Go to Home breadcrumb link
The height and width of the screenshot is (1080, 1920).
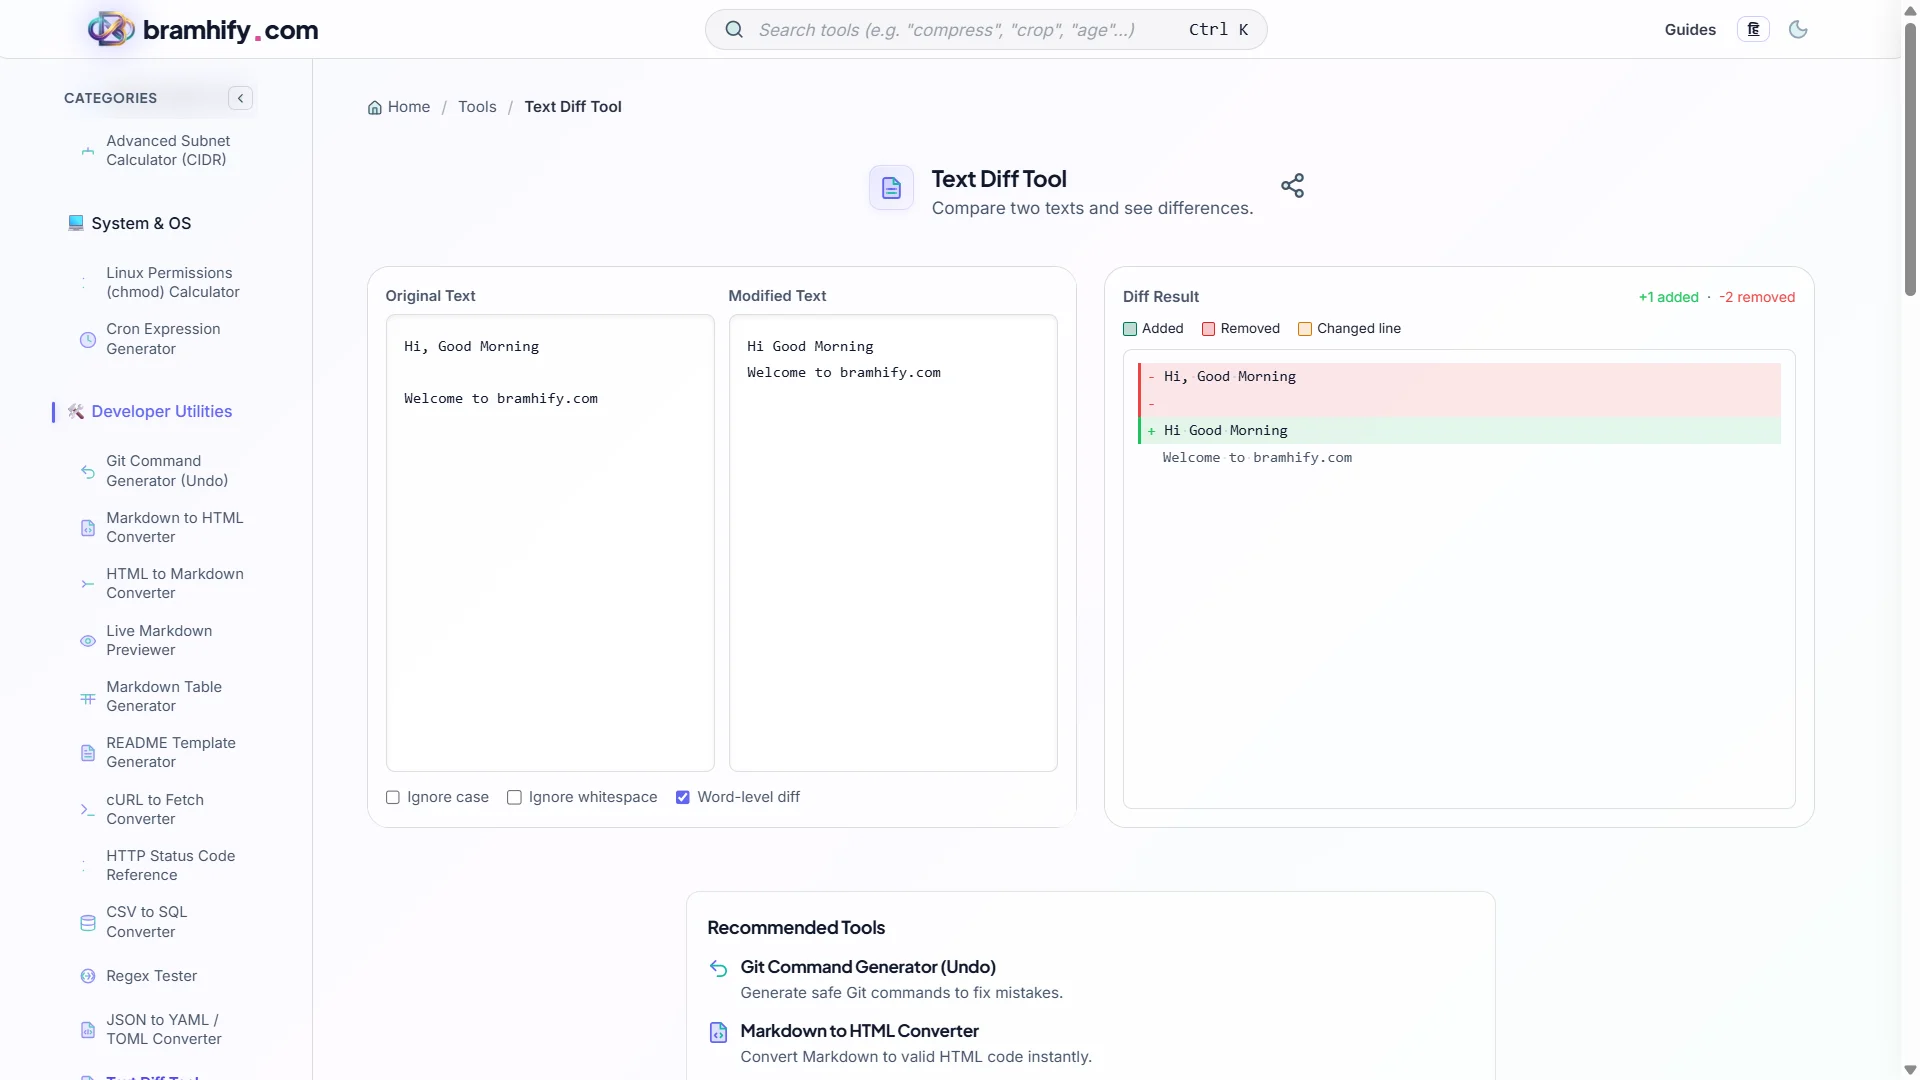click(409, 107)
